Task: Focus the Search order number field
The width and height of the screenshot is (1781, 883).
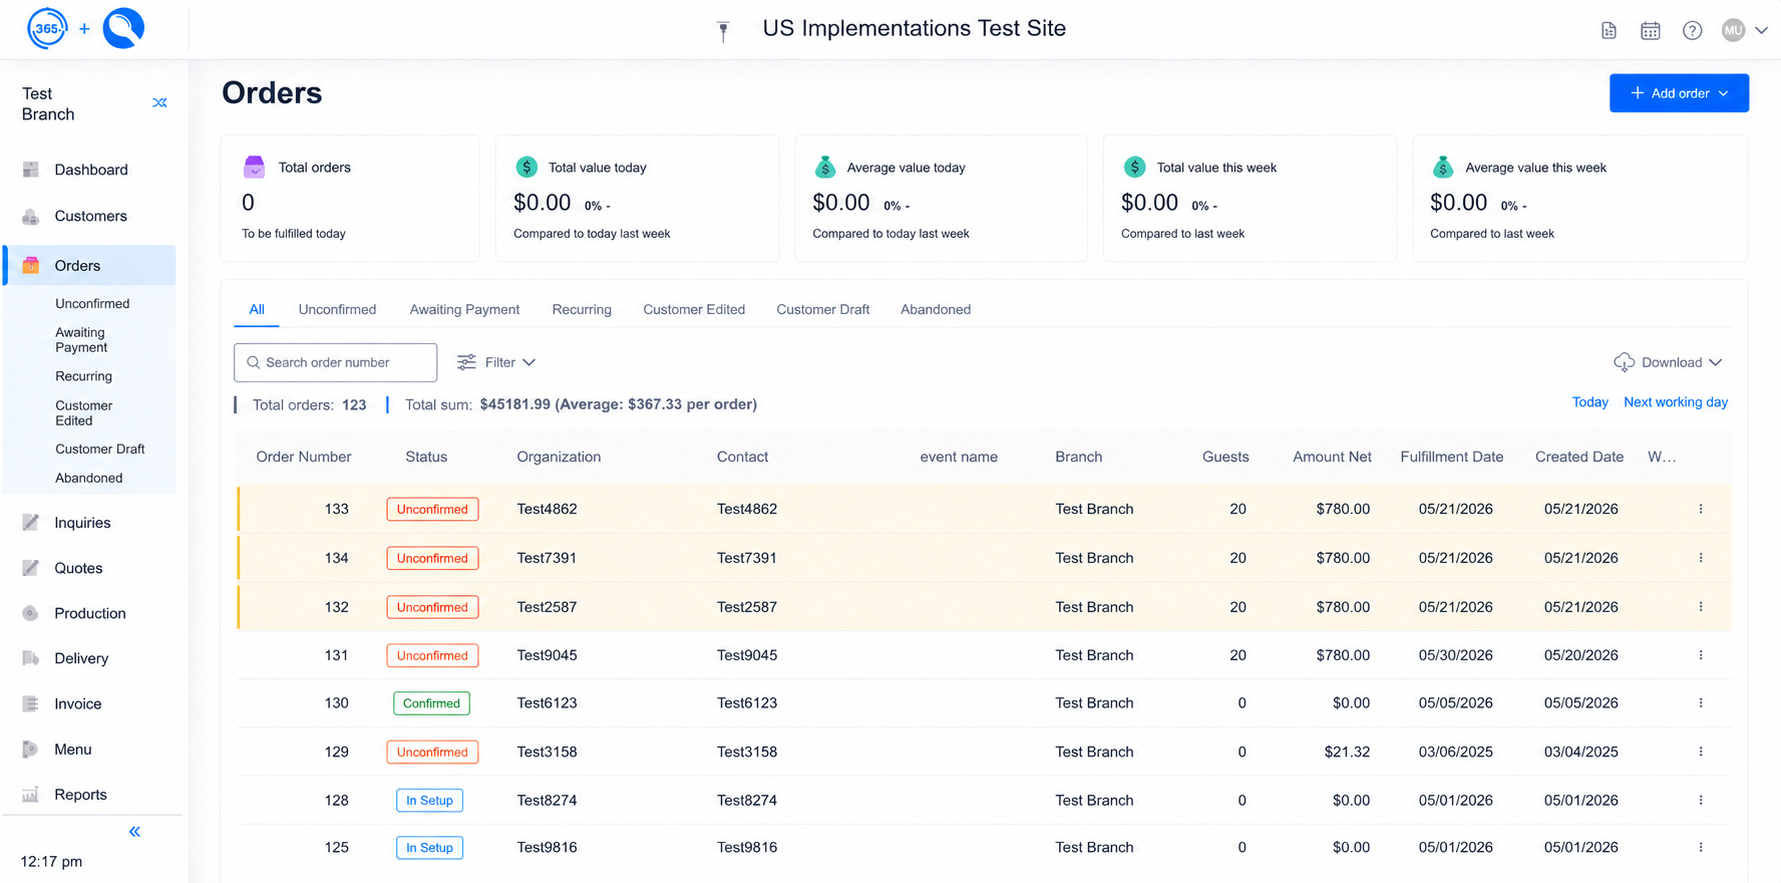Action: pyautogui.click(x=335, y=362)
